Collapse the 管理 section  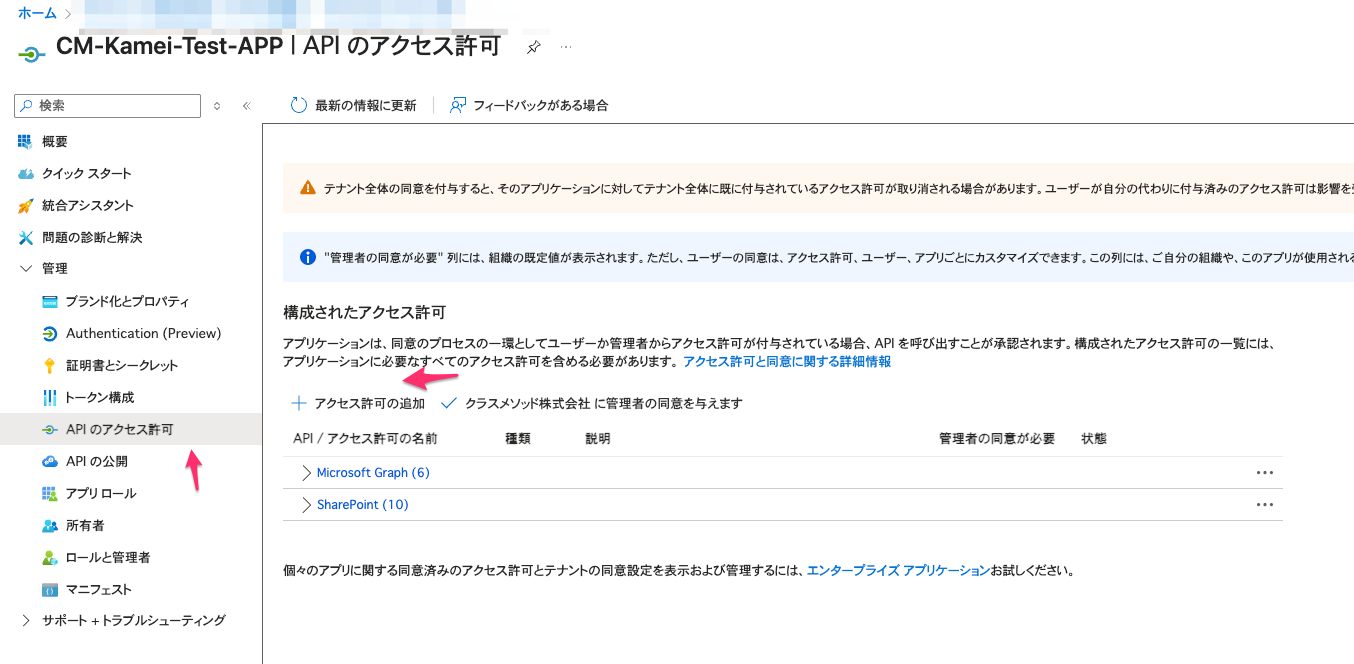pyautogui.click(x=52, y=268)
